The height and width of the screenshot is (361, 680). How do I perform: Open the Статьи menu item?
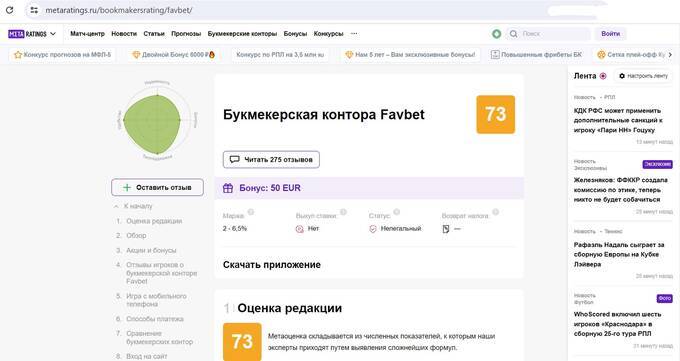pos(154,33)
